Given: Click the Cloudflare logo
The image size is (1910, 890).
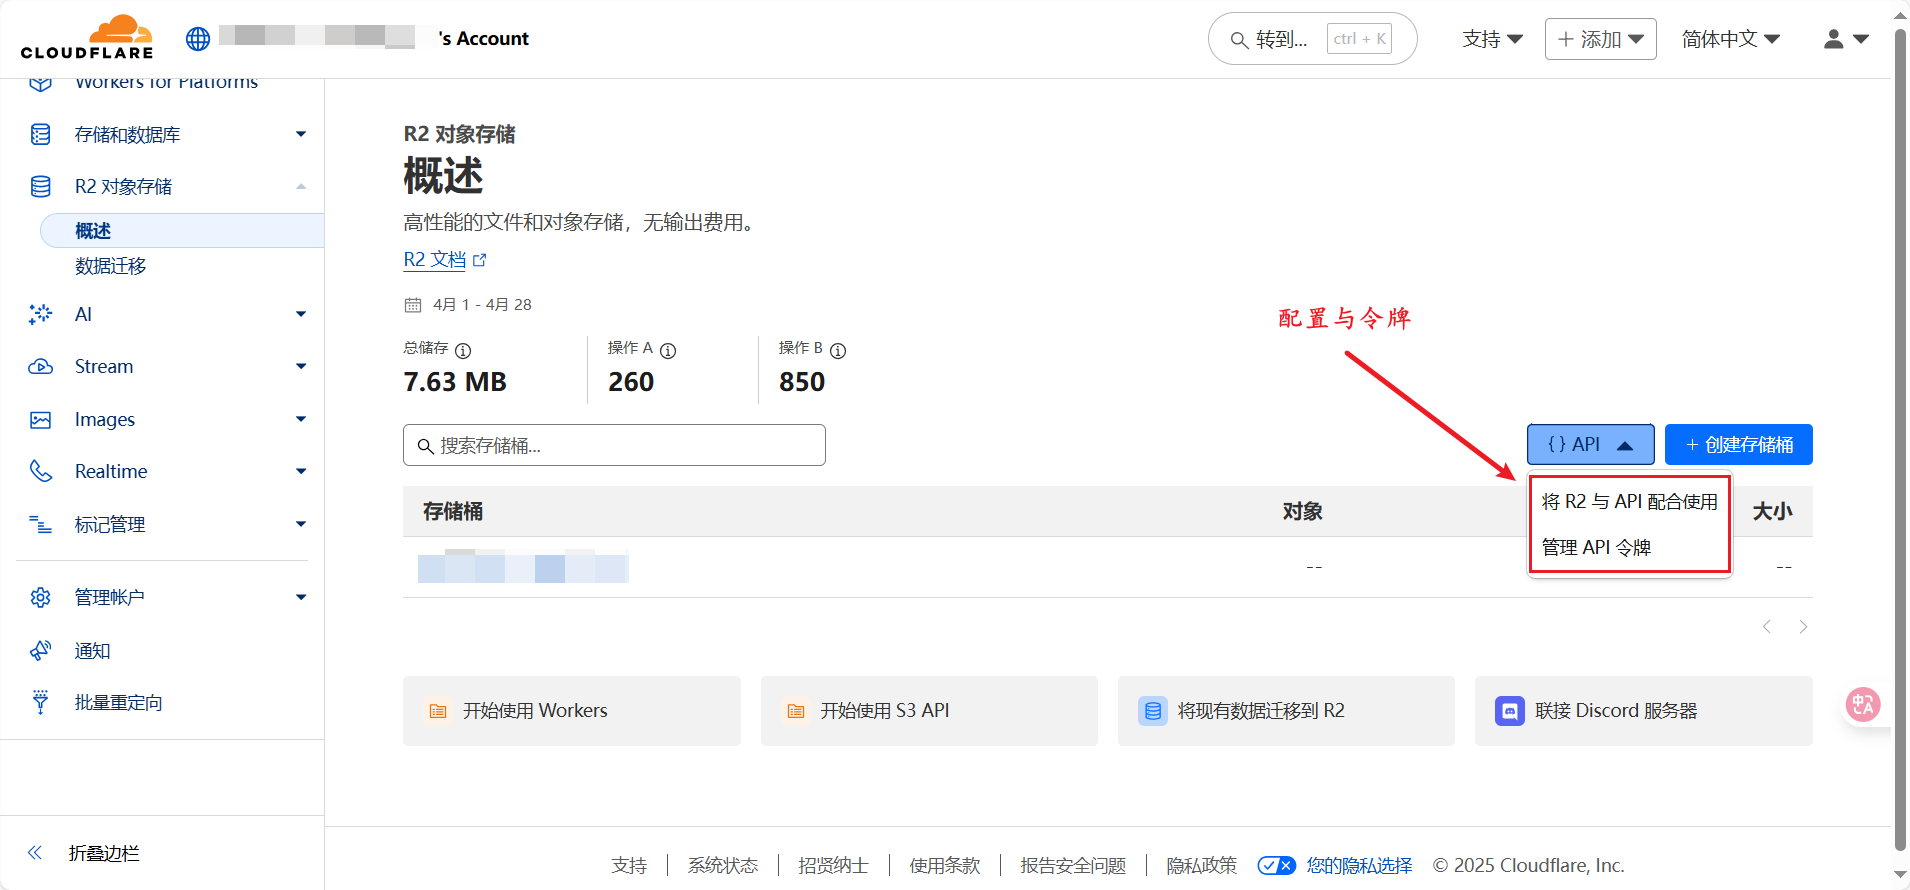Looking at the screenshot, I should pos(87,38).
